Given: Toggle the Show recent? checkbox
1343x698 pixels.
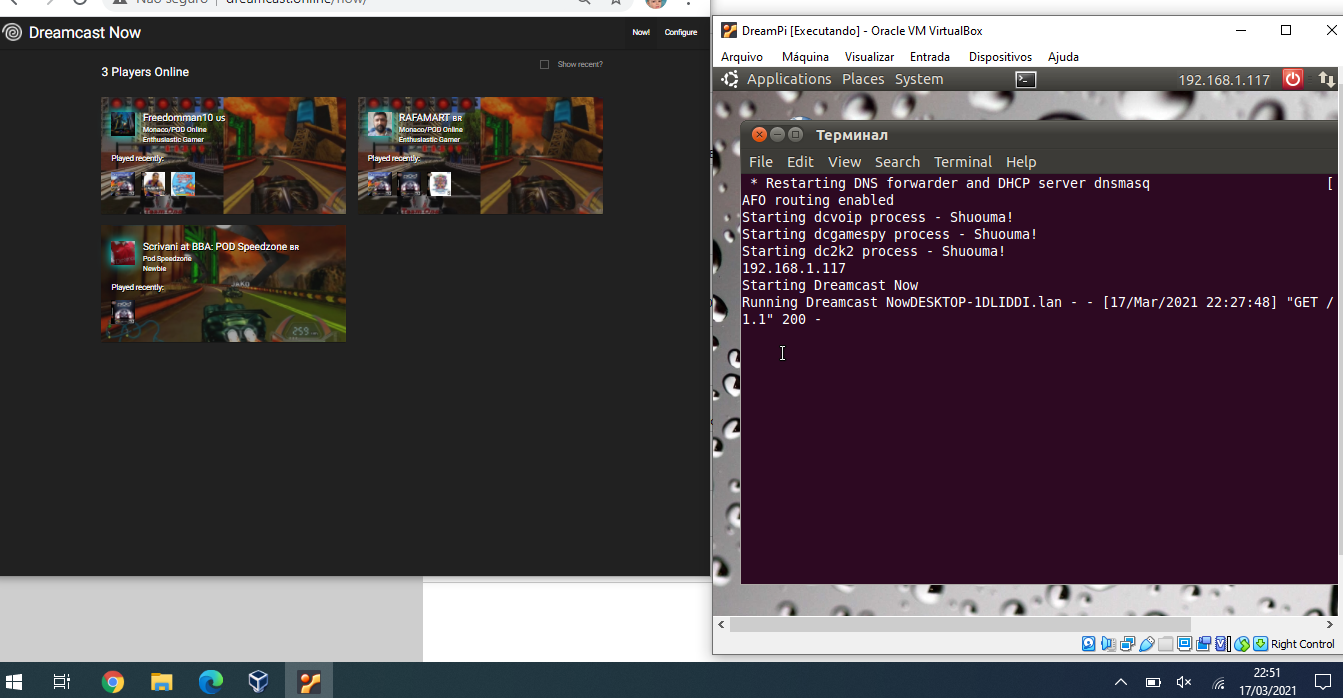Looking at the screenshot, I should tap(544, 65).
